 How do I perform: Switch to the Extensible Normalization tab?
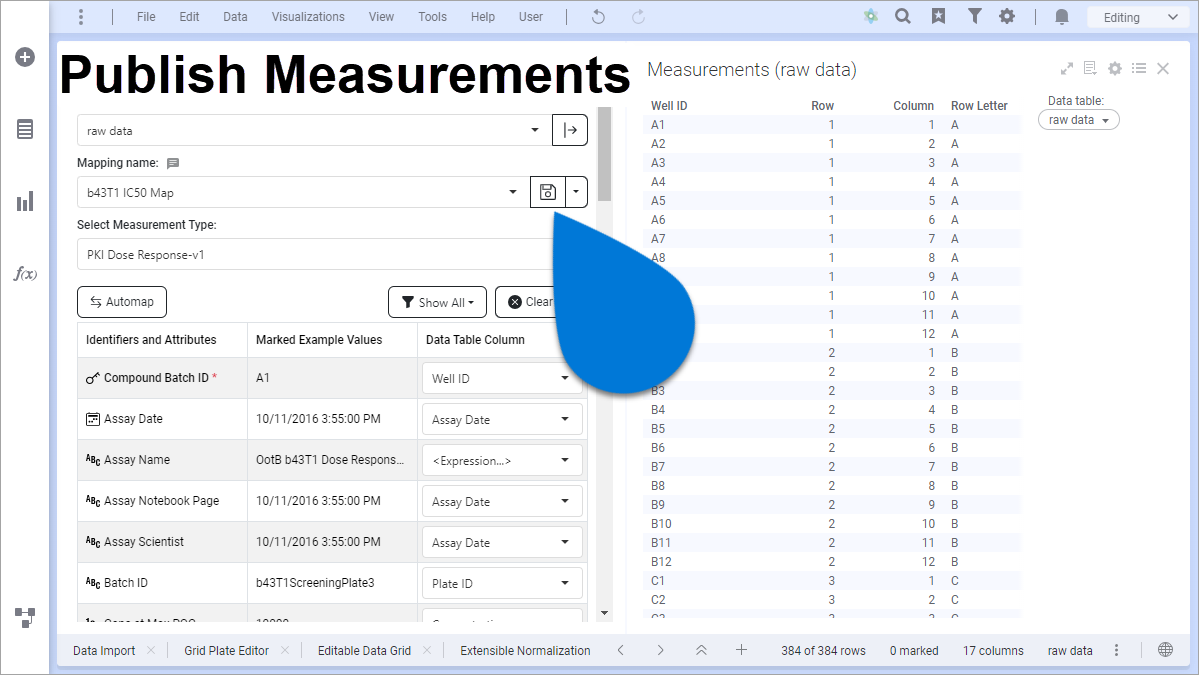tap(525, 651)
